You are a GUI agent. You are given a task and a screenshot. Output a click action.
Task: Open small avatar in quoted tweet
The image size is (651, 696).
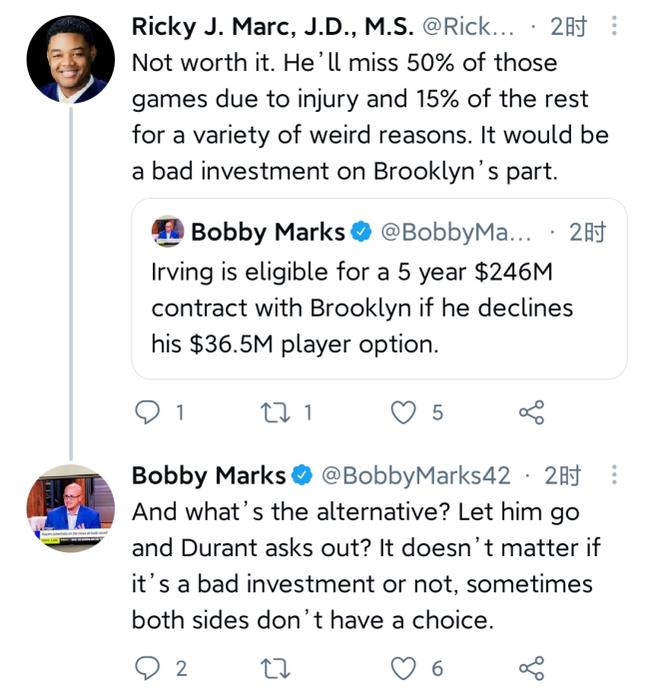(168, 232)
